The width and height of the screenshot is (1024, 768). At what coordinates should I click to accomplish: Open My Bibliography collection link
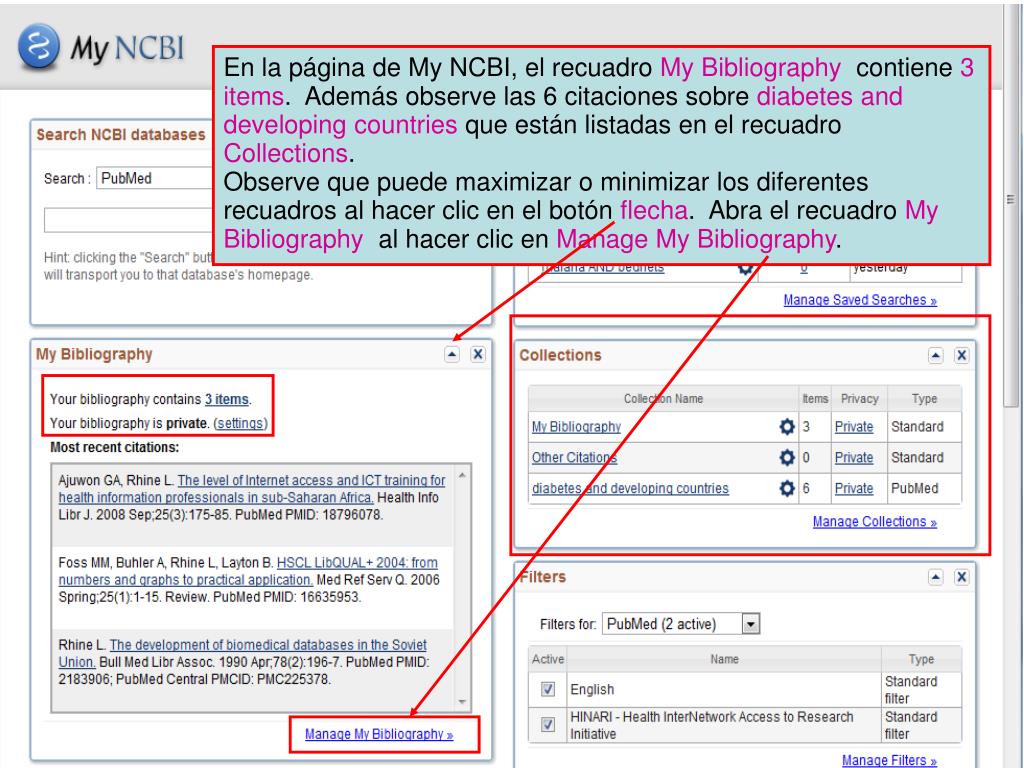coord(576,426)
